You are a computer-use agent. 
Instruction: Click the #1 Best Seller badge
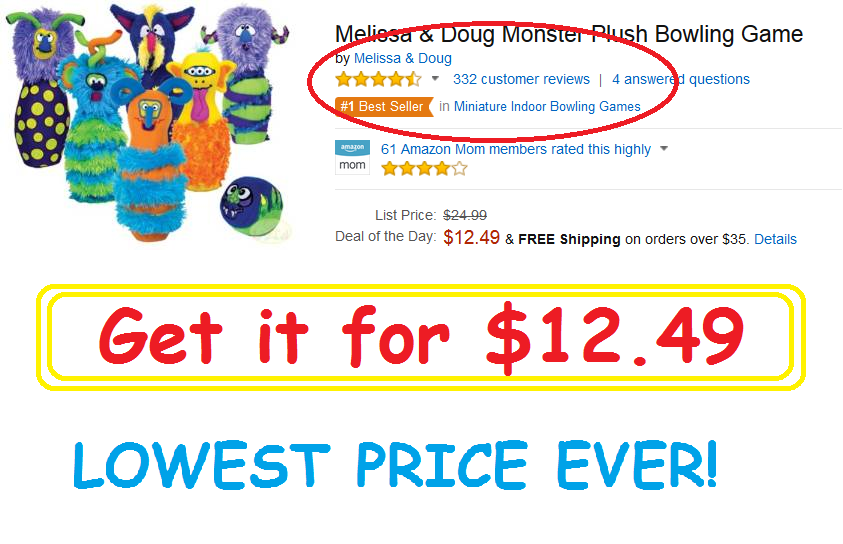pyautogui.click(x=384, y=106)
